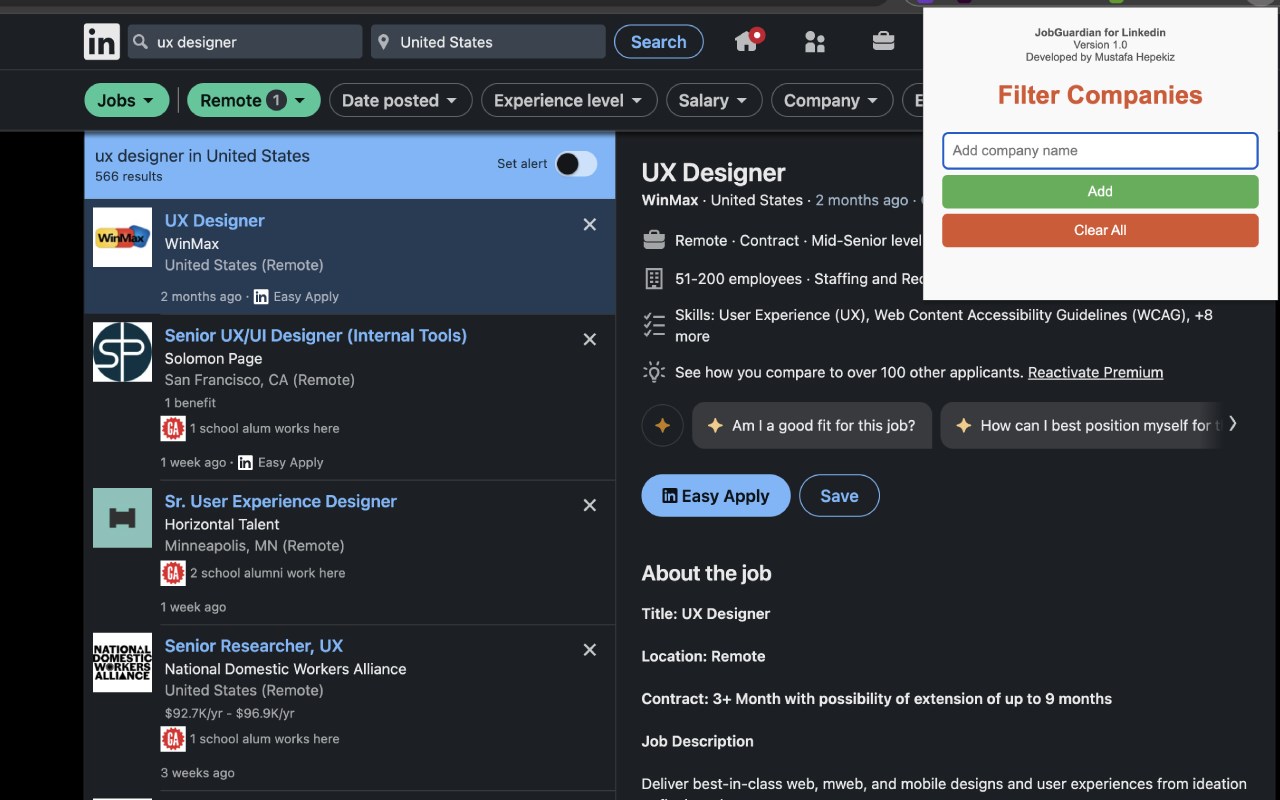Screen dimensions: 1280x800
Task: Open the Solomon Page company logo
Action: [x=122, y=352]
